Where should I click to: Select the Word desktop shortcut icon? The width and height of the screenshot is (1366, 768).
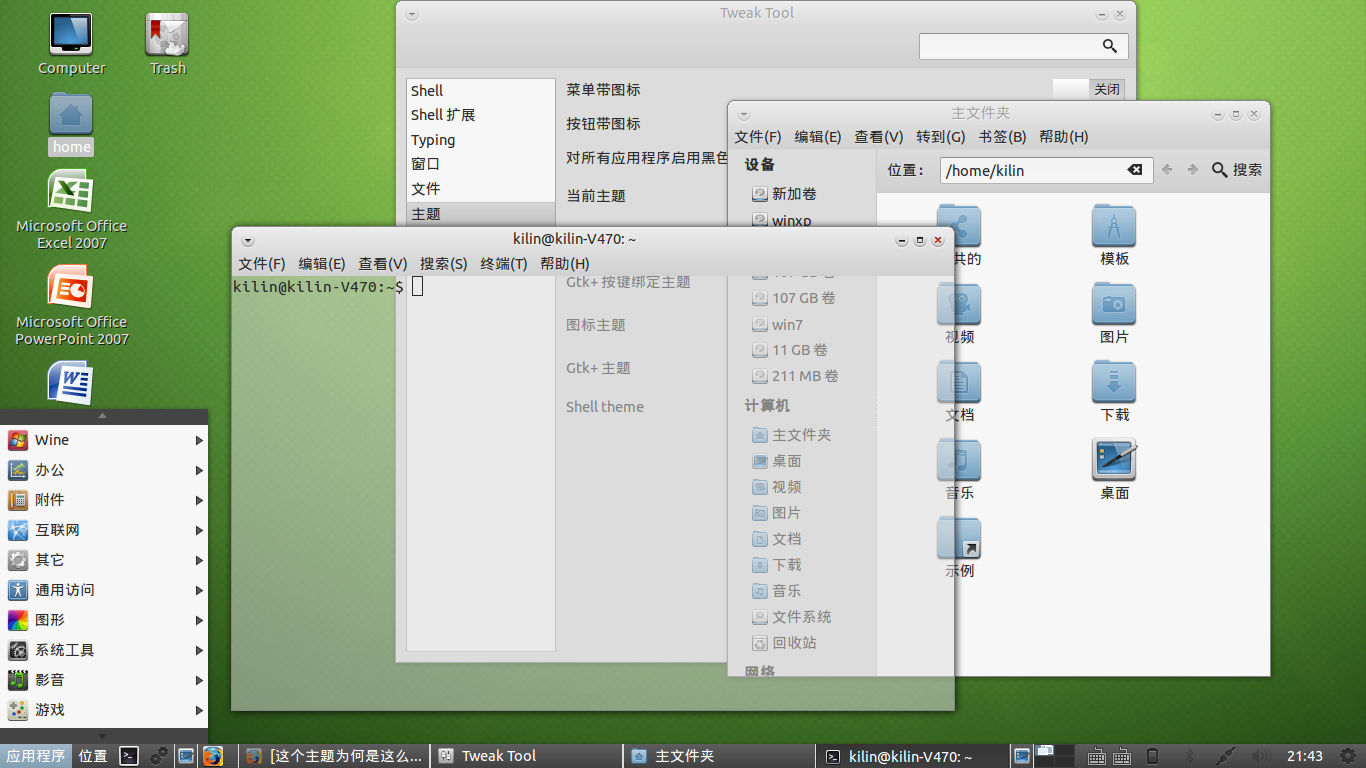(71, 383)
